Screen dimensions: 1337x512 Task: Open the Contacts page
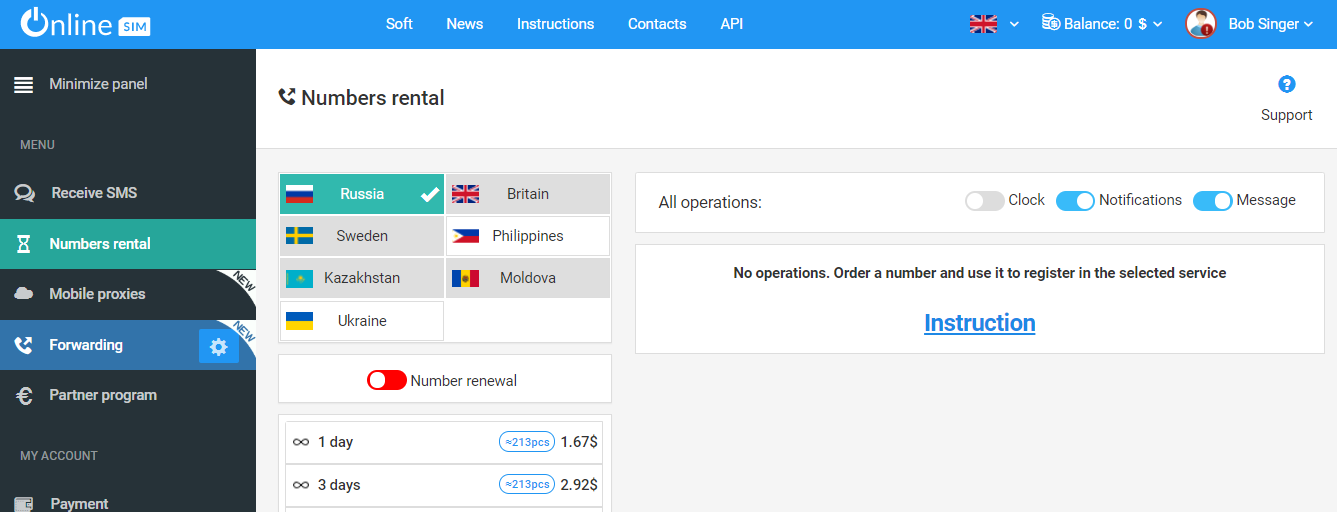click(657, 24)
